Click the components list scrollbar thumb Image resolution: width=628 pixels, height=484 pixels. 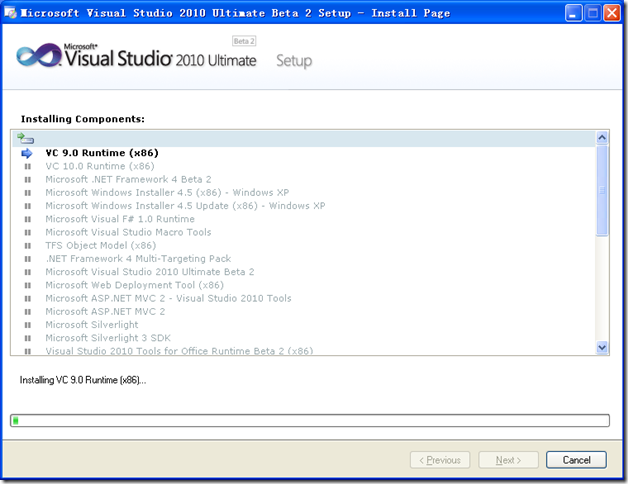coord(602,190)
